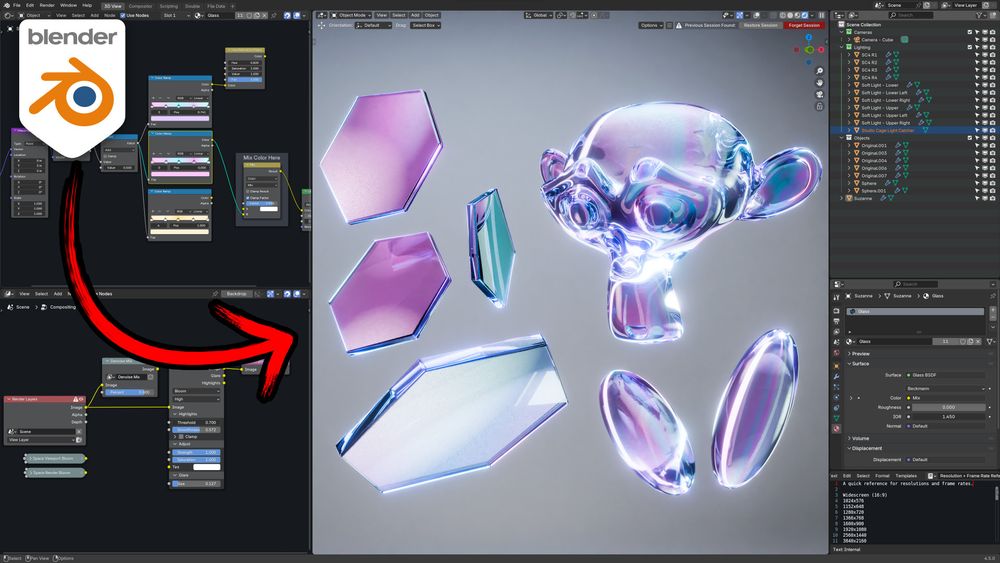Viewport: 1000px width, 563px height.
Task: Click the Beckmann distribution selector
Action: [945, 388]
